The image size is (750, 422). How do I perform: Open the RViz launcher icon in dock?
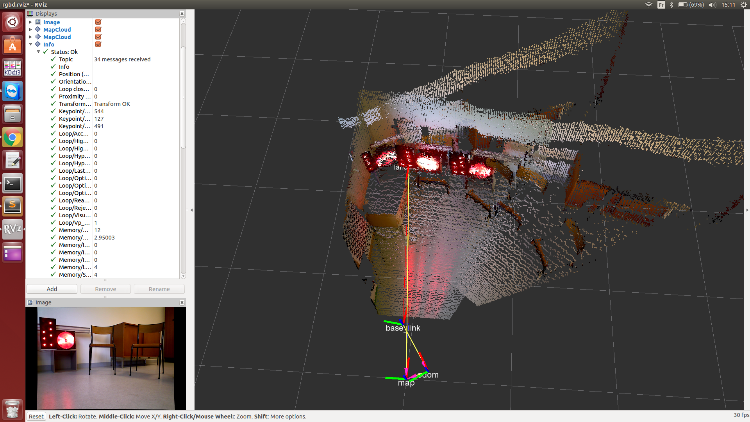click(x=12, y=228)
